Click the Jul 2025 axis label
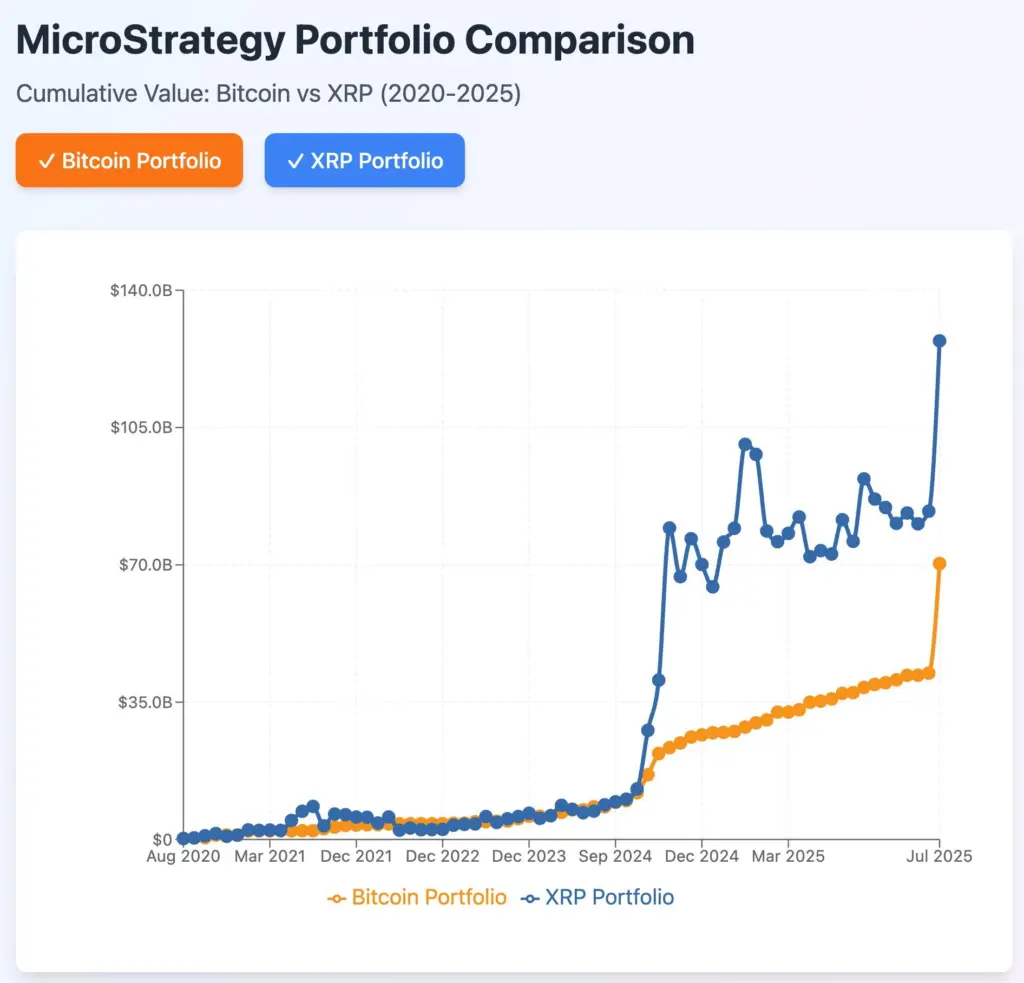 (938, 856)
